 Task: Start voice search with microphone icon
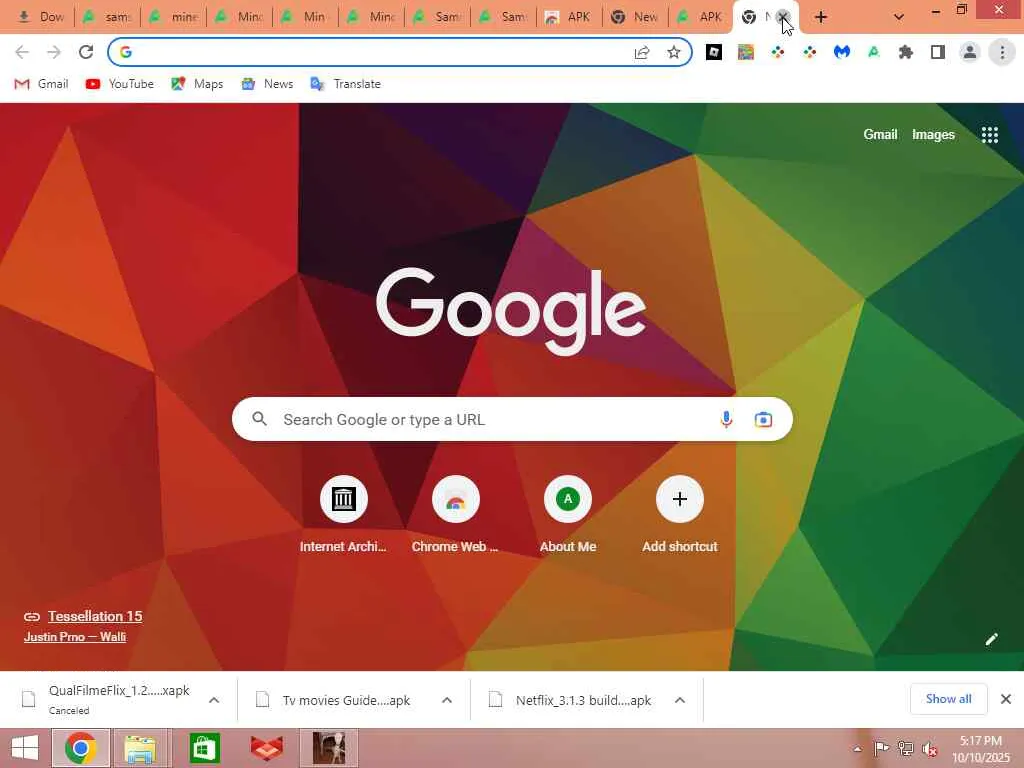coord(726,419)
